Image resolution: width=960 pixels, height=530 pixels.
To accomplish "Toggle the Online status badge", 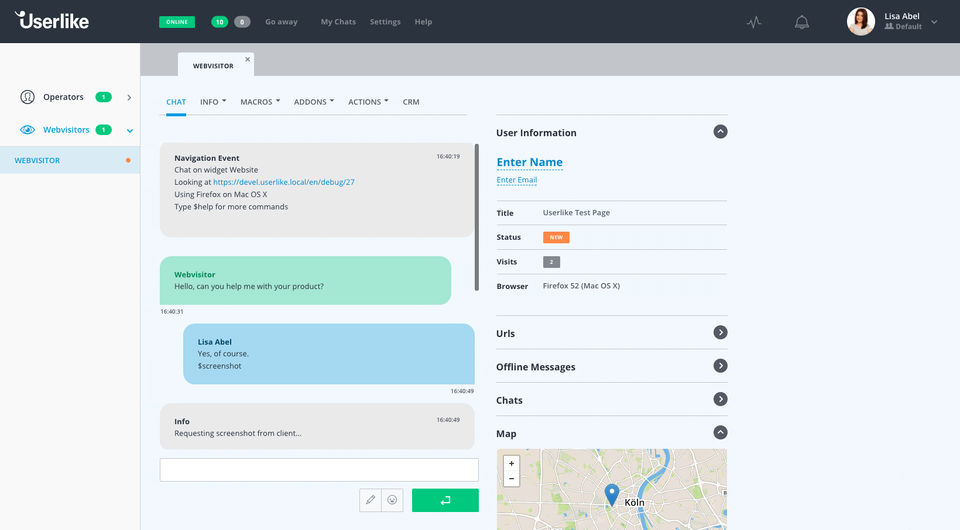I will 177,22.
